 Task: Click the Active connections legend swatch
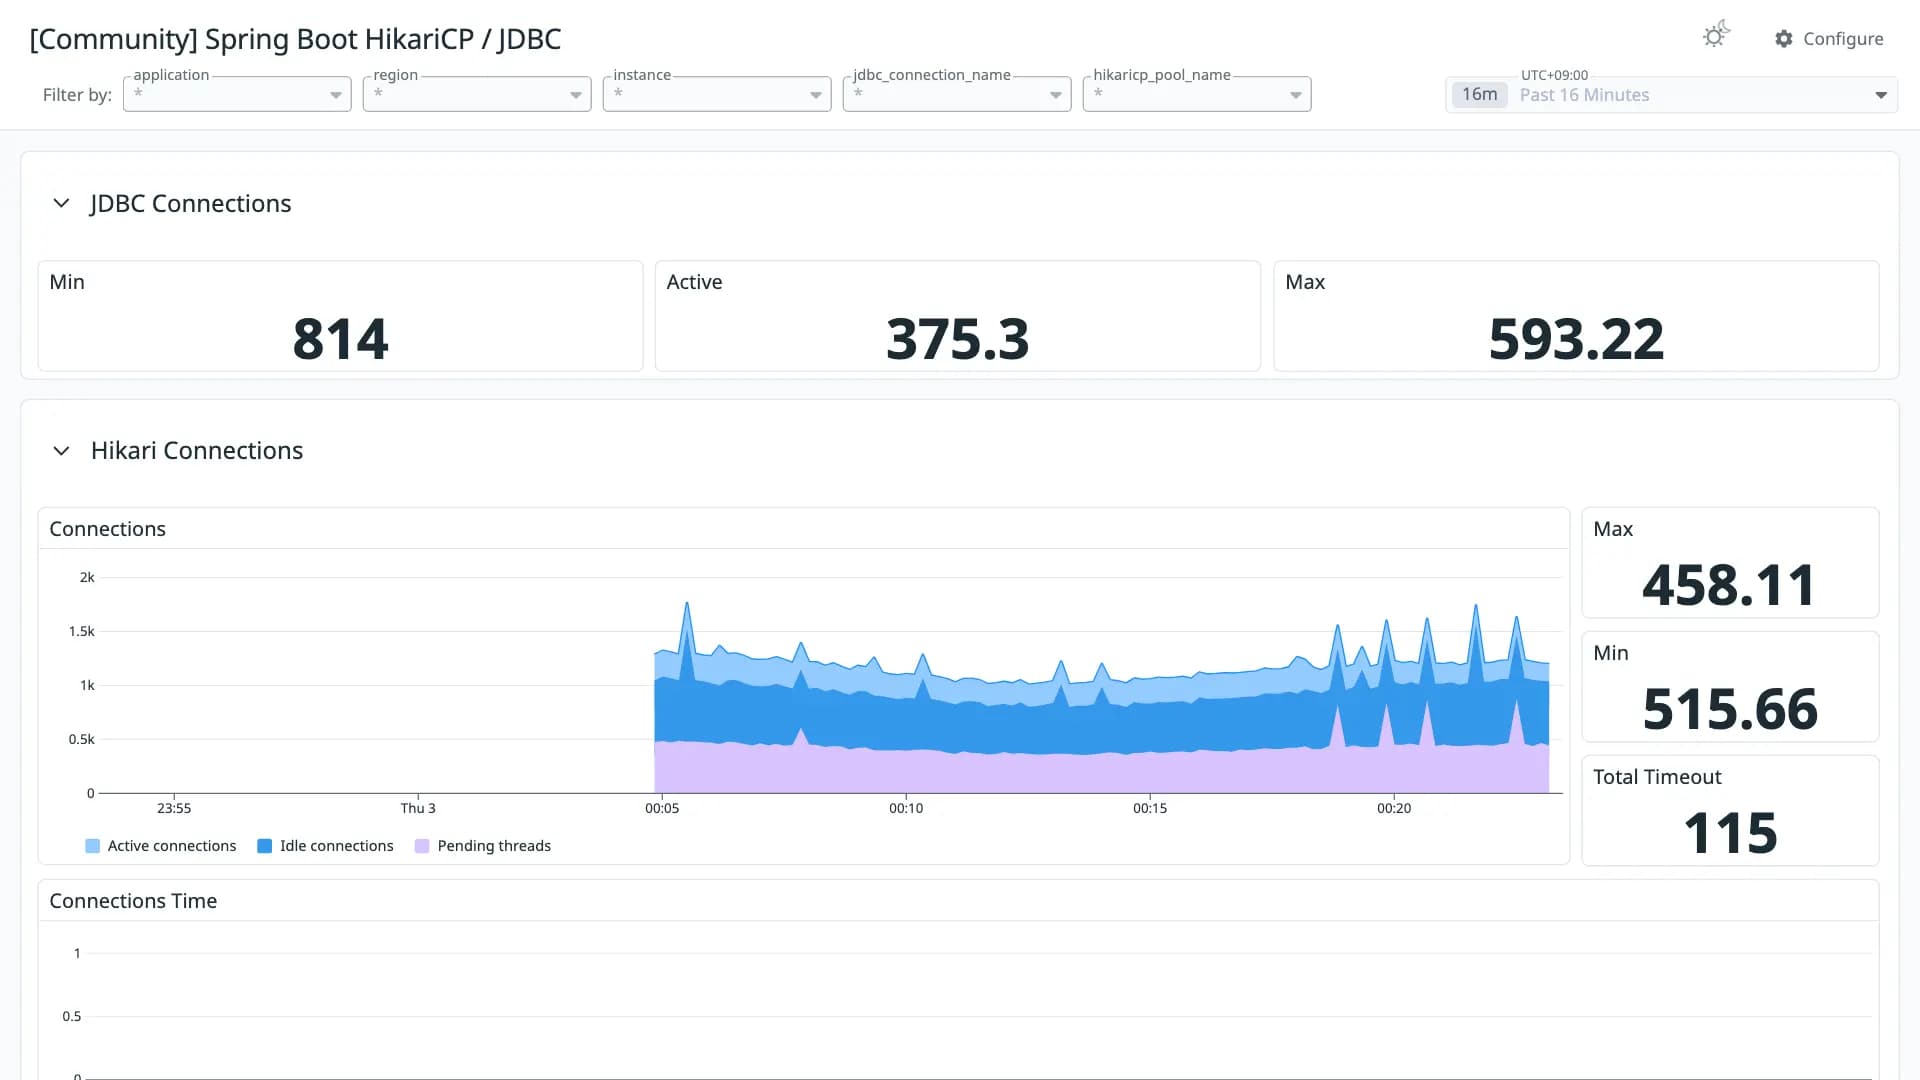point(93,846)
